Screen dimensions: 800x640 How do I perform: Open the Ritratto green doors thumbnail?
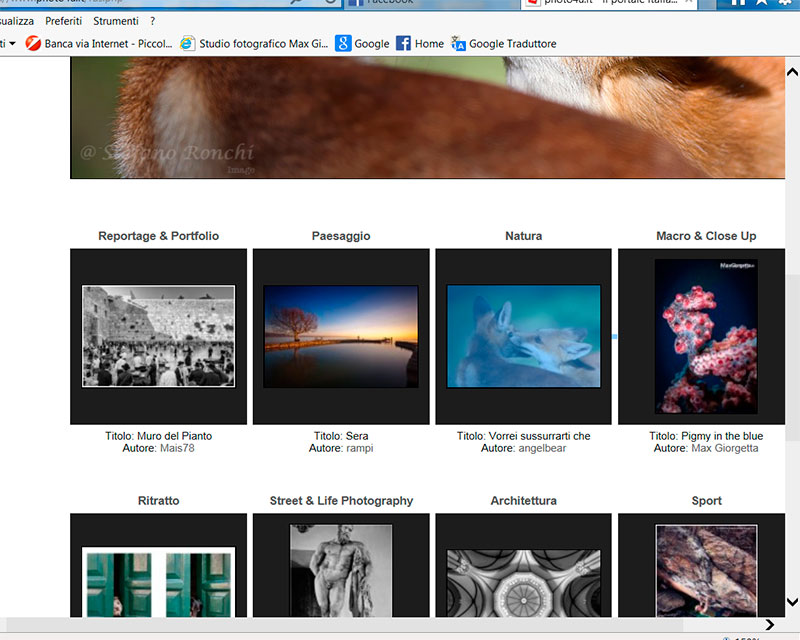click(159, 582)
